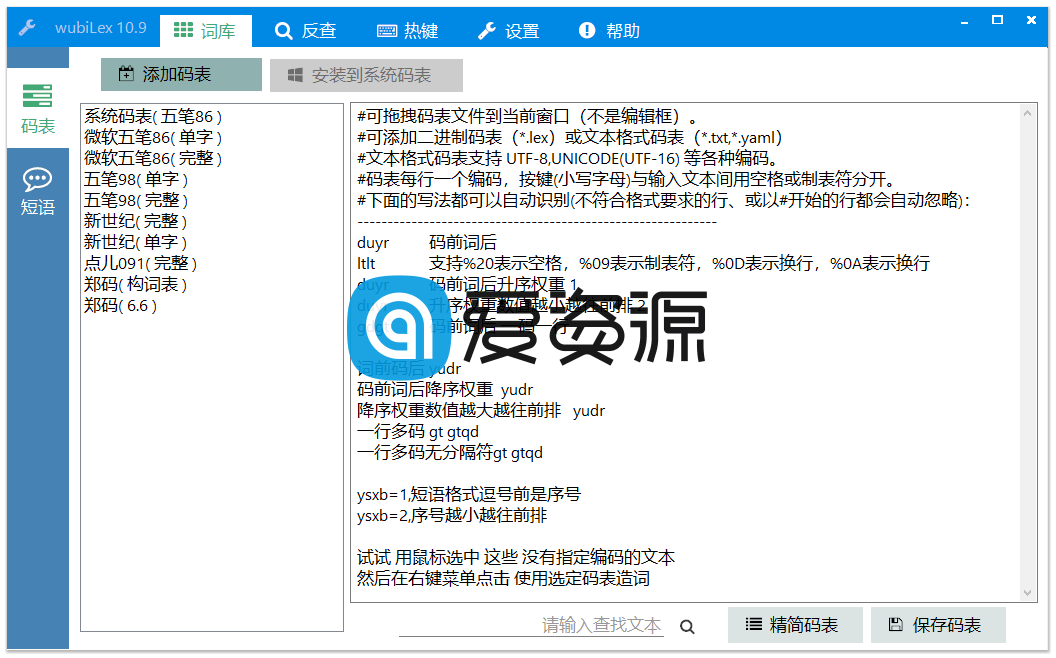Open the 帮助 menu
This screenshot has width=1056, height=658.
click(611, 31)
